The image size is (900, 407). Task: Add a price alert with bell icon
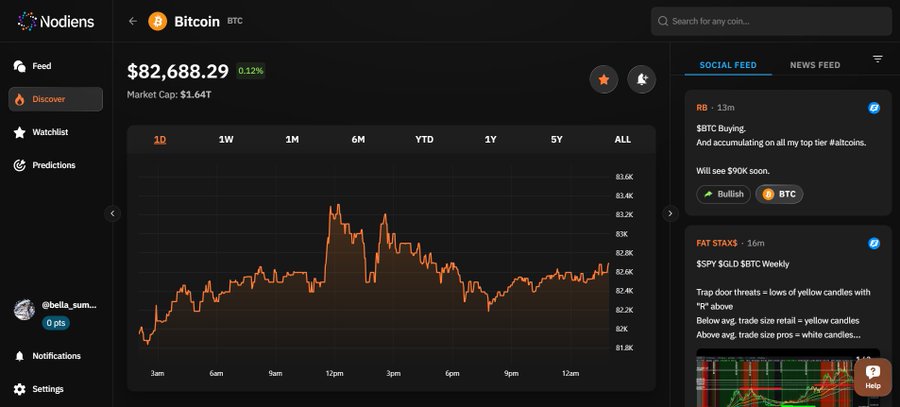[642, 80]
